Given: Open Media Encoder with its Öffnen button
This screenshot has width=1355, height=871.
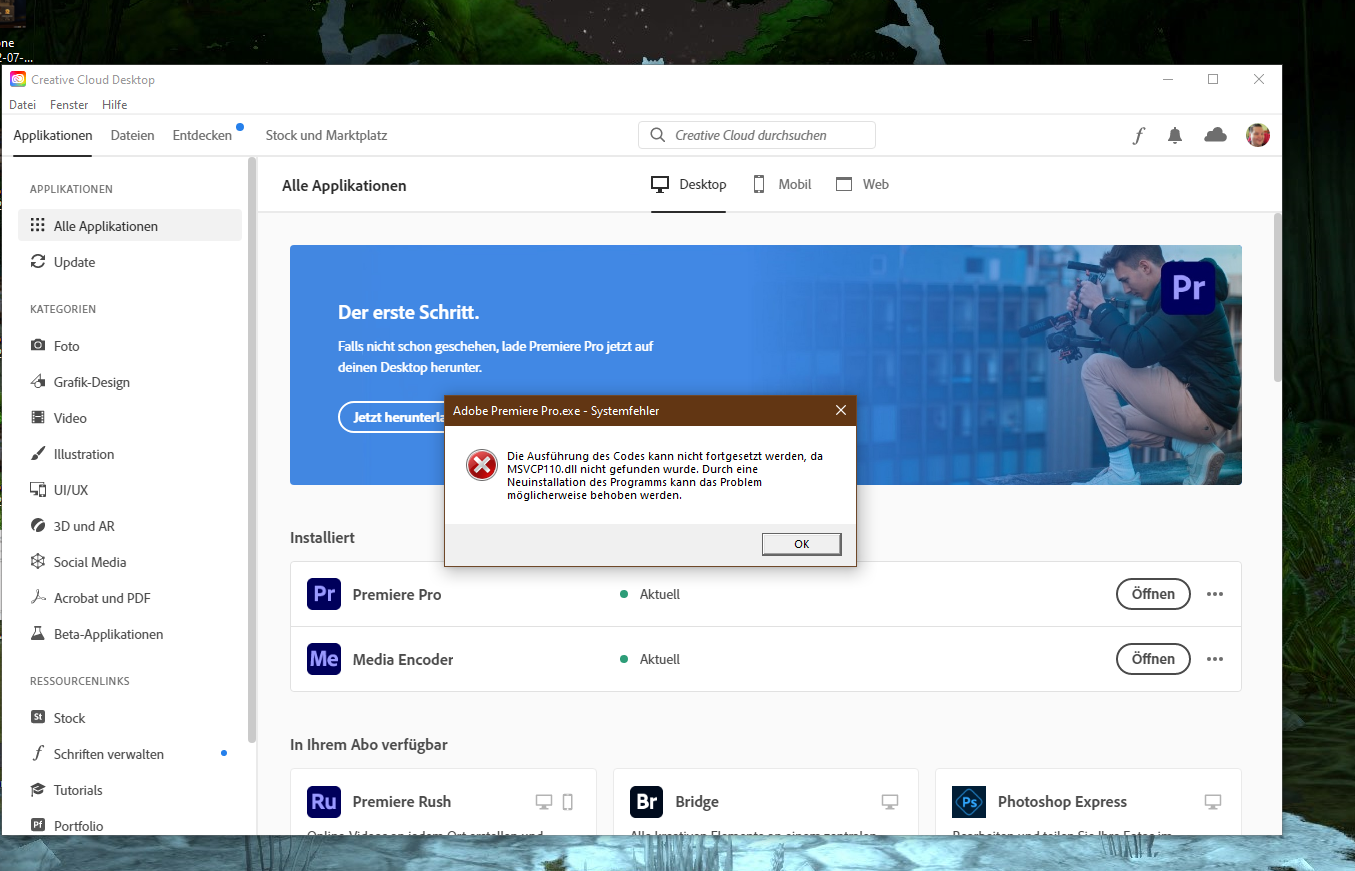Looking at the screenshot, I should (1153, 659).
